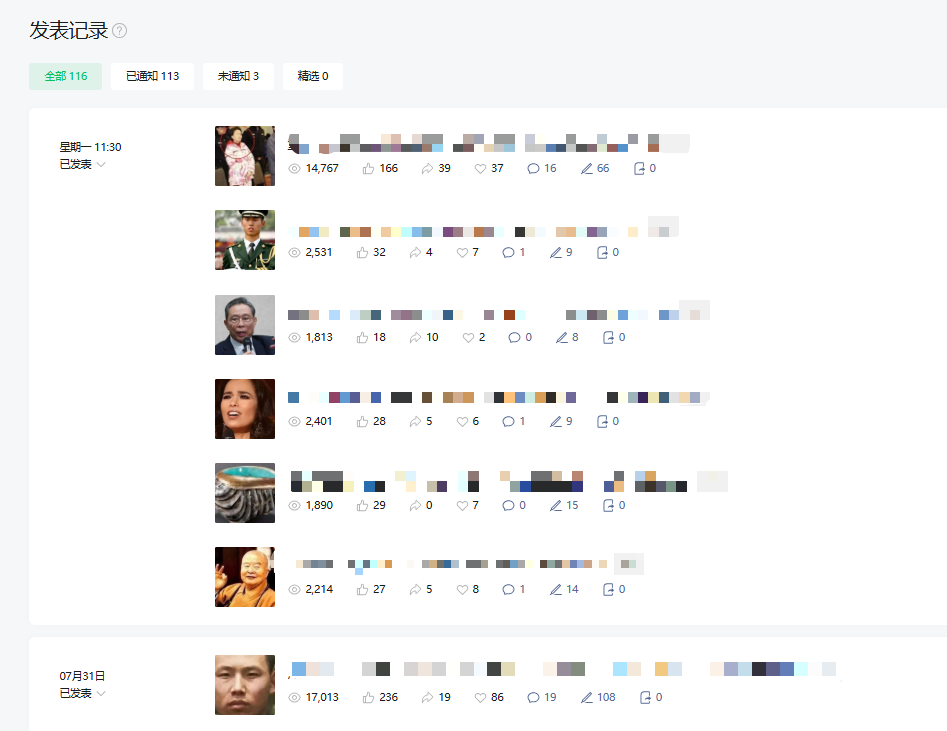The width and height of the screenshot is (947, 731).
Task: Click the thumbs-up icon with 236 likes
Action: point(368,698)
